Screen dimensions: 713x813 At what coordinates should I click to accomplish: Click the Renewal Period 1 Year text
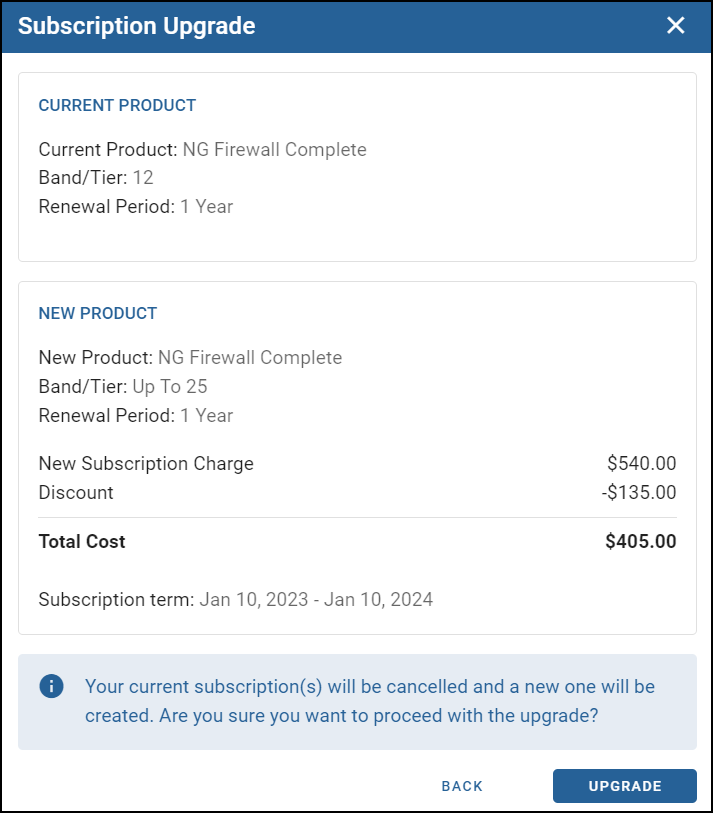(x=136, y=206)
